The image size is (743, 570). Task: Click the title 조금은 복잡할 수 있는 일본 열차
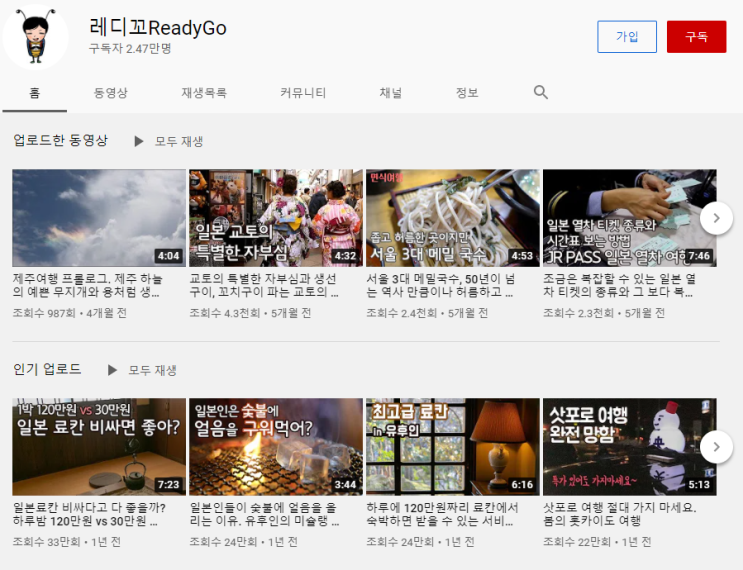[x=619, y=285]
